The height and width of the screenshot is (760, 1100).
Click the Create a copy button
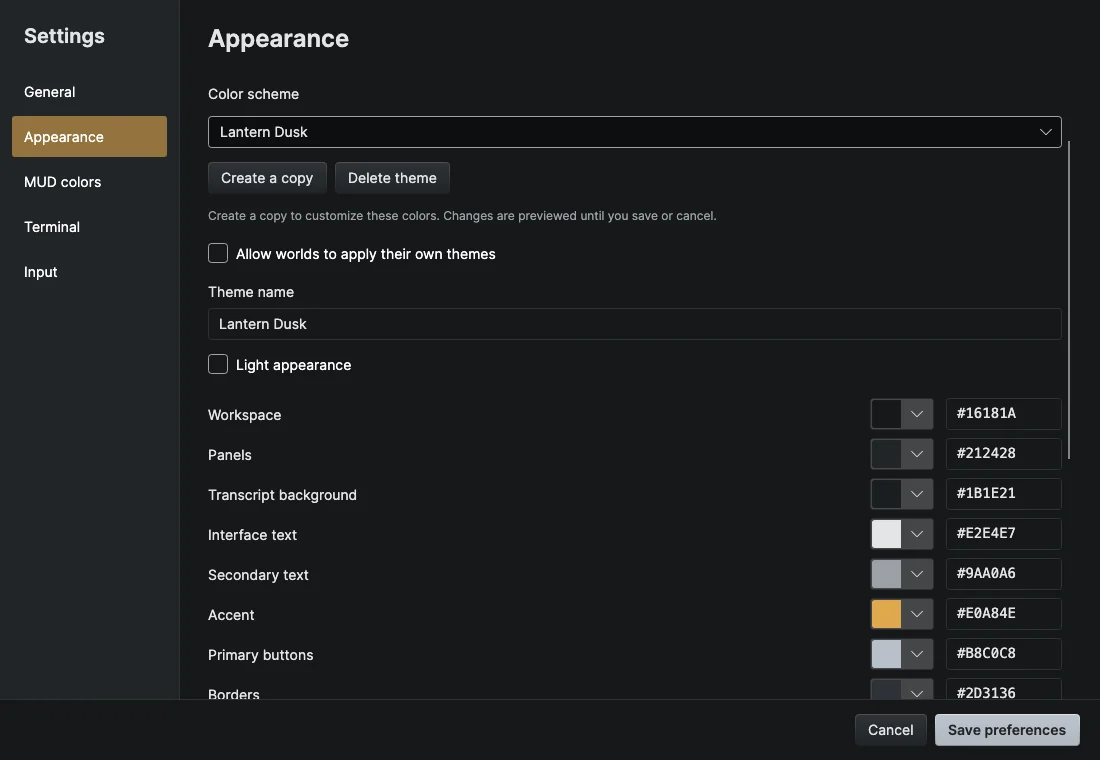(x=267, y=178)
